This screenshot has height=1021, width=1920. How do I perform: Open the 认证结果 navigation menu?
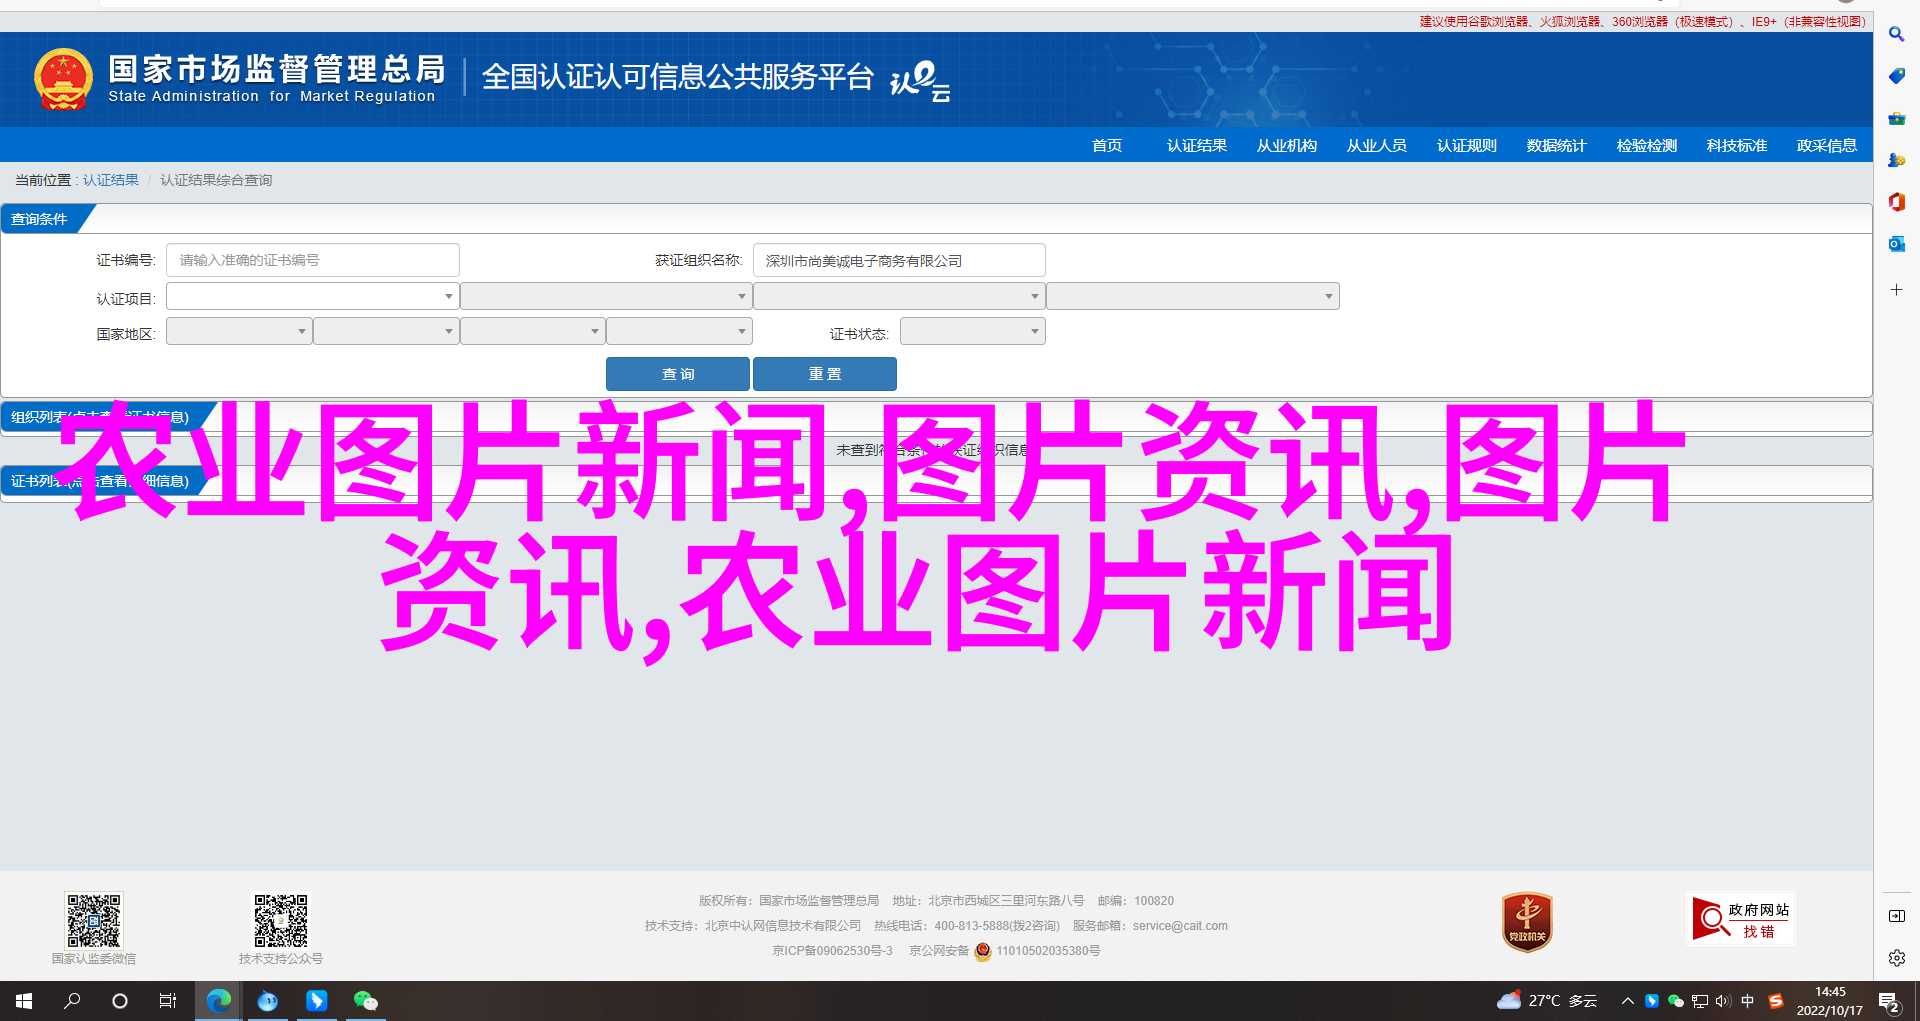coord(1197,146)
